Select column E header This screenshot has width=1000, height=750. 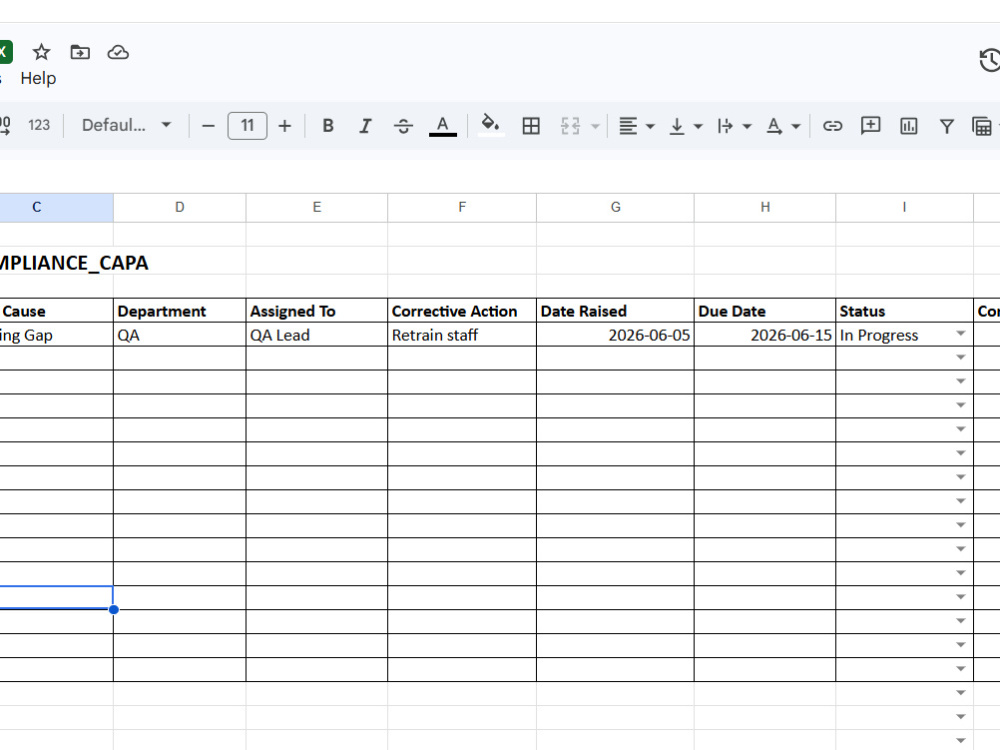tap(317, 207)
